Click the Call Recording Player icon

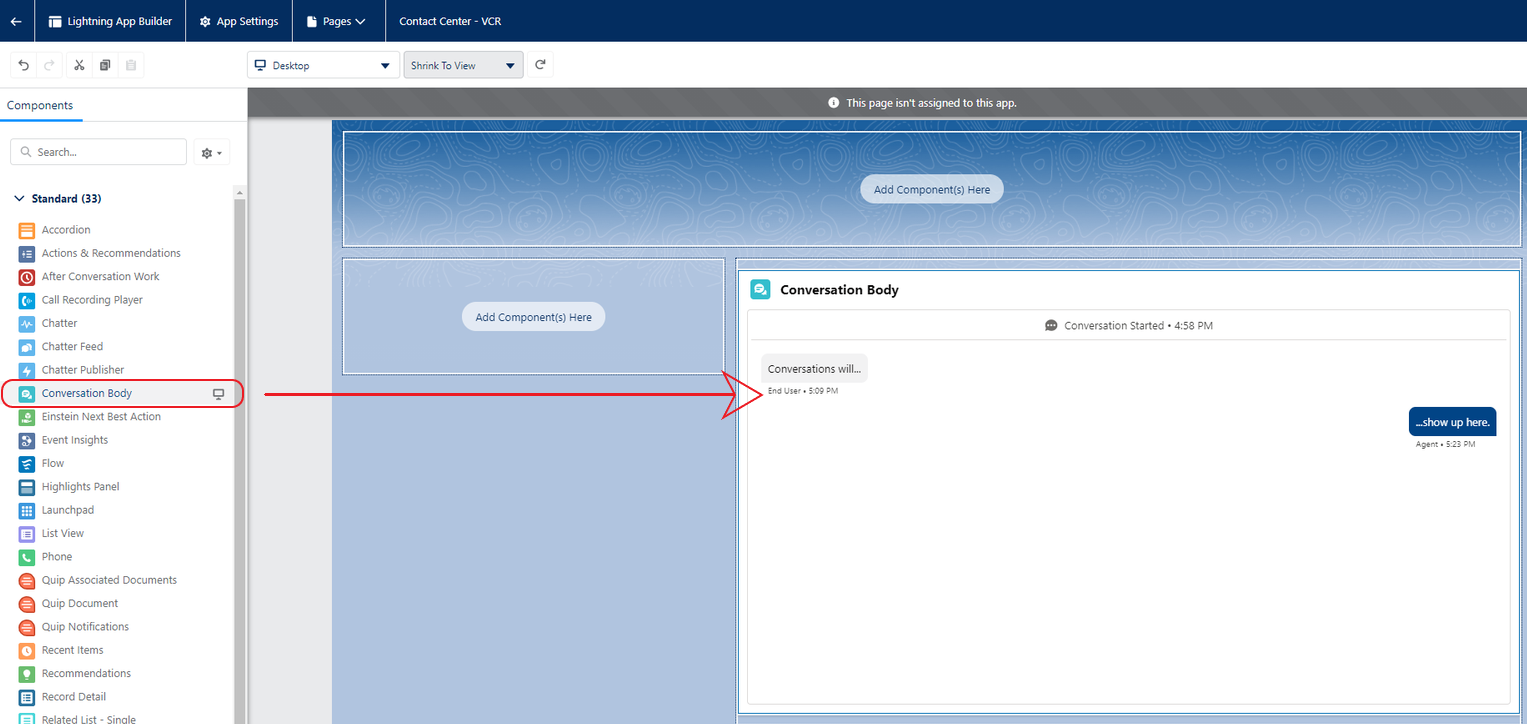point(27,300)
